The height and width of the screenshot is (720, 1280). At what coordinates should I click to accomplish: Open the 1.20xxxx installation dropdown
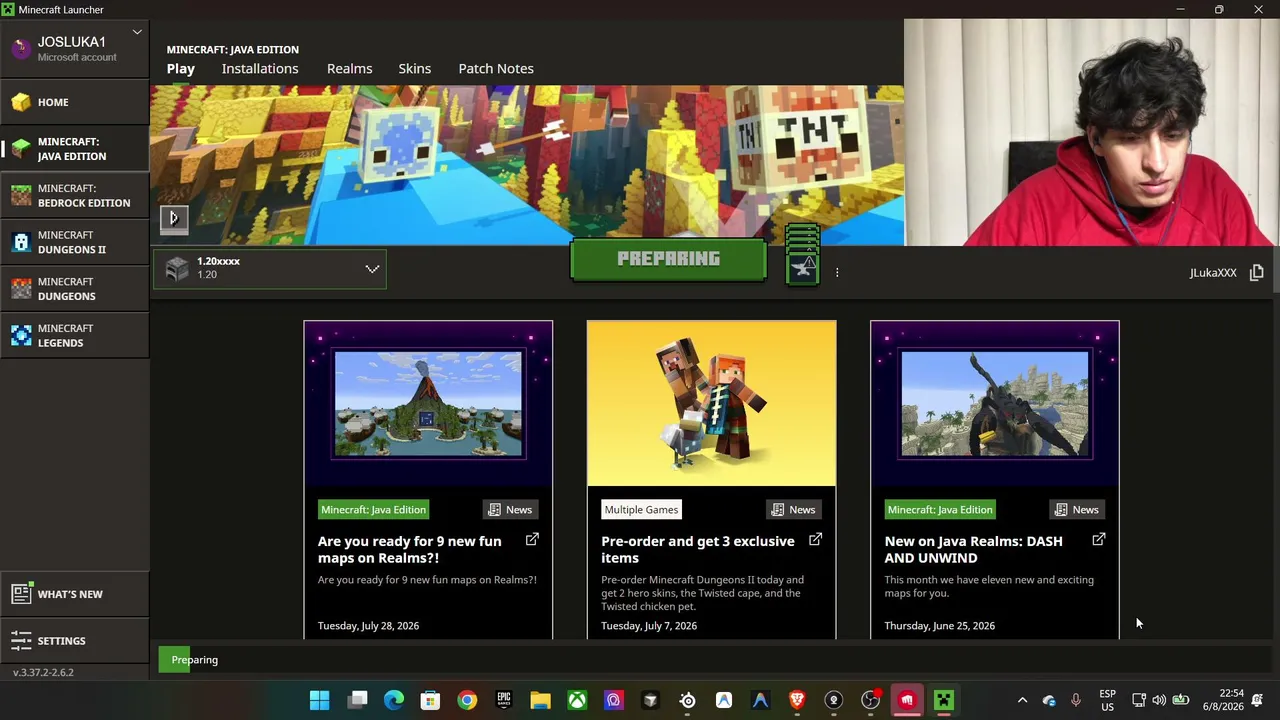pyautogui.click(x=270, y=268)
